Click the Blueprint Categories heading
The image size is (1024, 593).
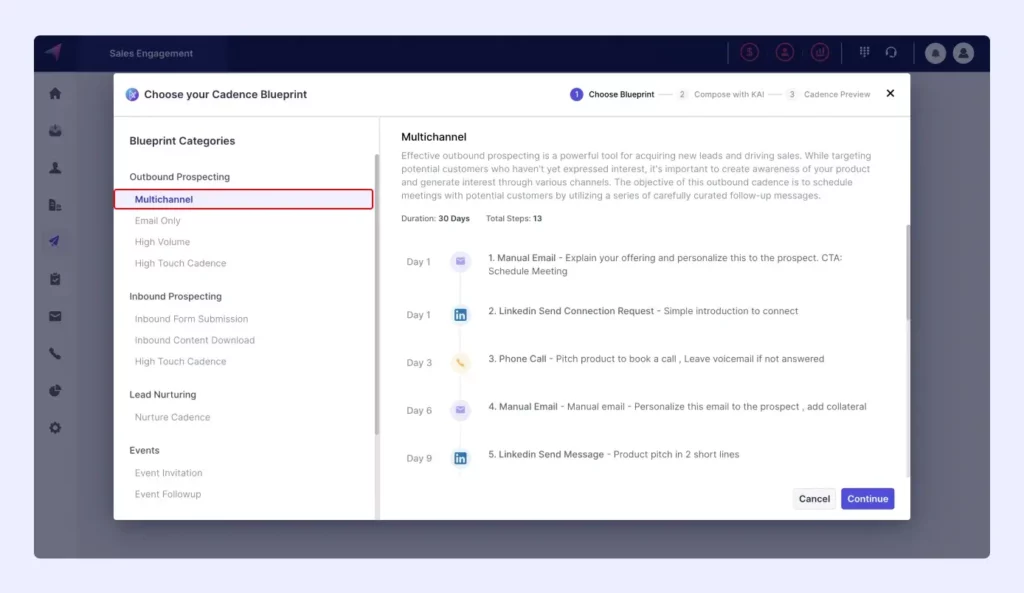(x=182, y=141)
